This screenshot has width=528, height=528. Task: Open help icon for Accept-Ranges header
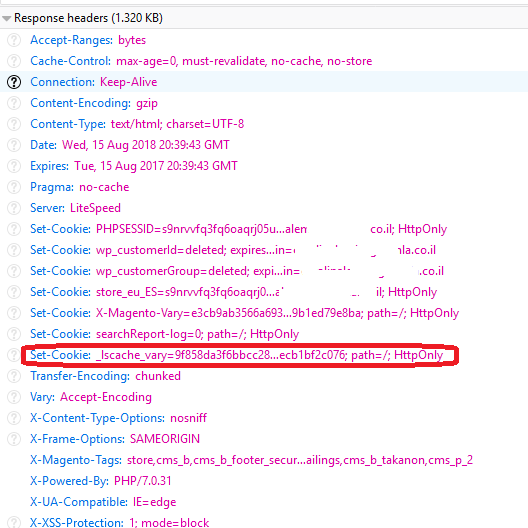point(14,40)
